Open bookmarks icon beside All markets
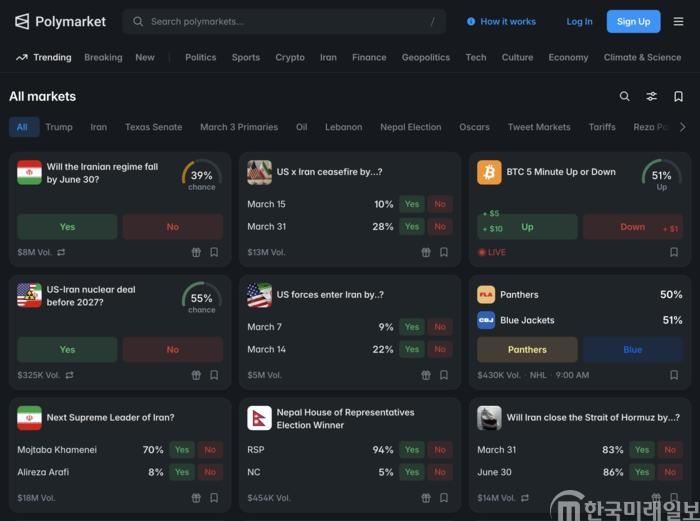 (678, 96)
